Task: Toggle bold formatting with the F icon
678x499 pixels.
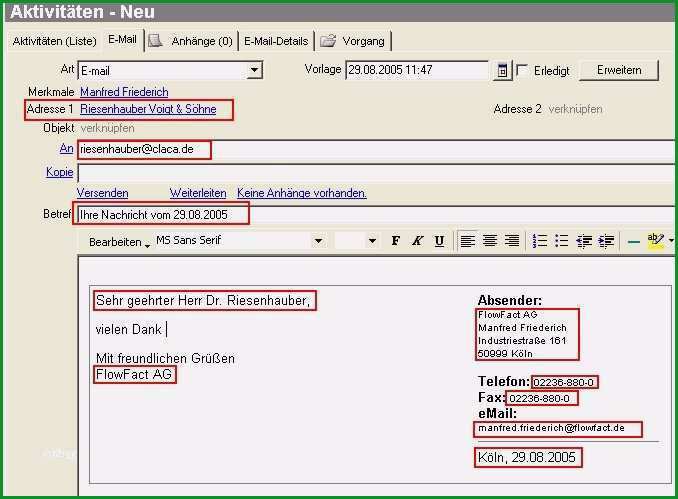Action: (x=395, y=241)
